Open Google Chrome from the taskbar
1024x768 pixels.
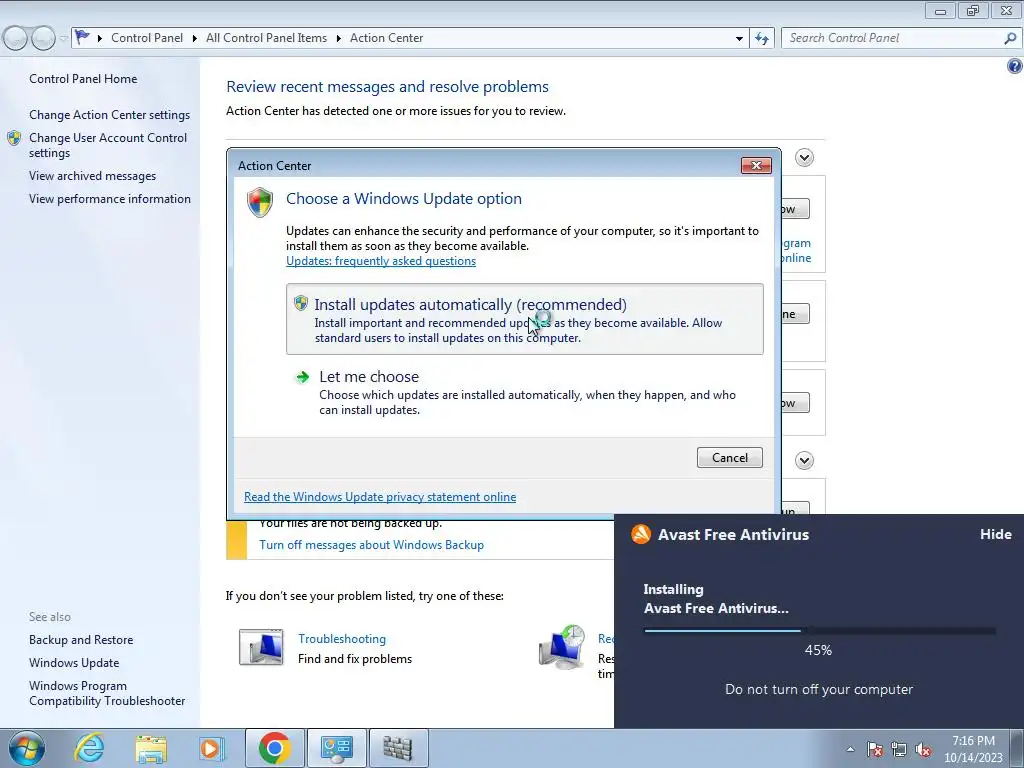274,748
